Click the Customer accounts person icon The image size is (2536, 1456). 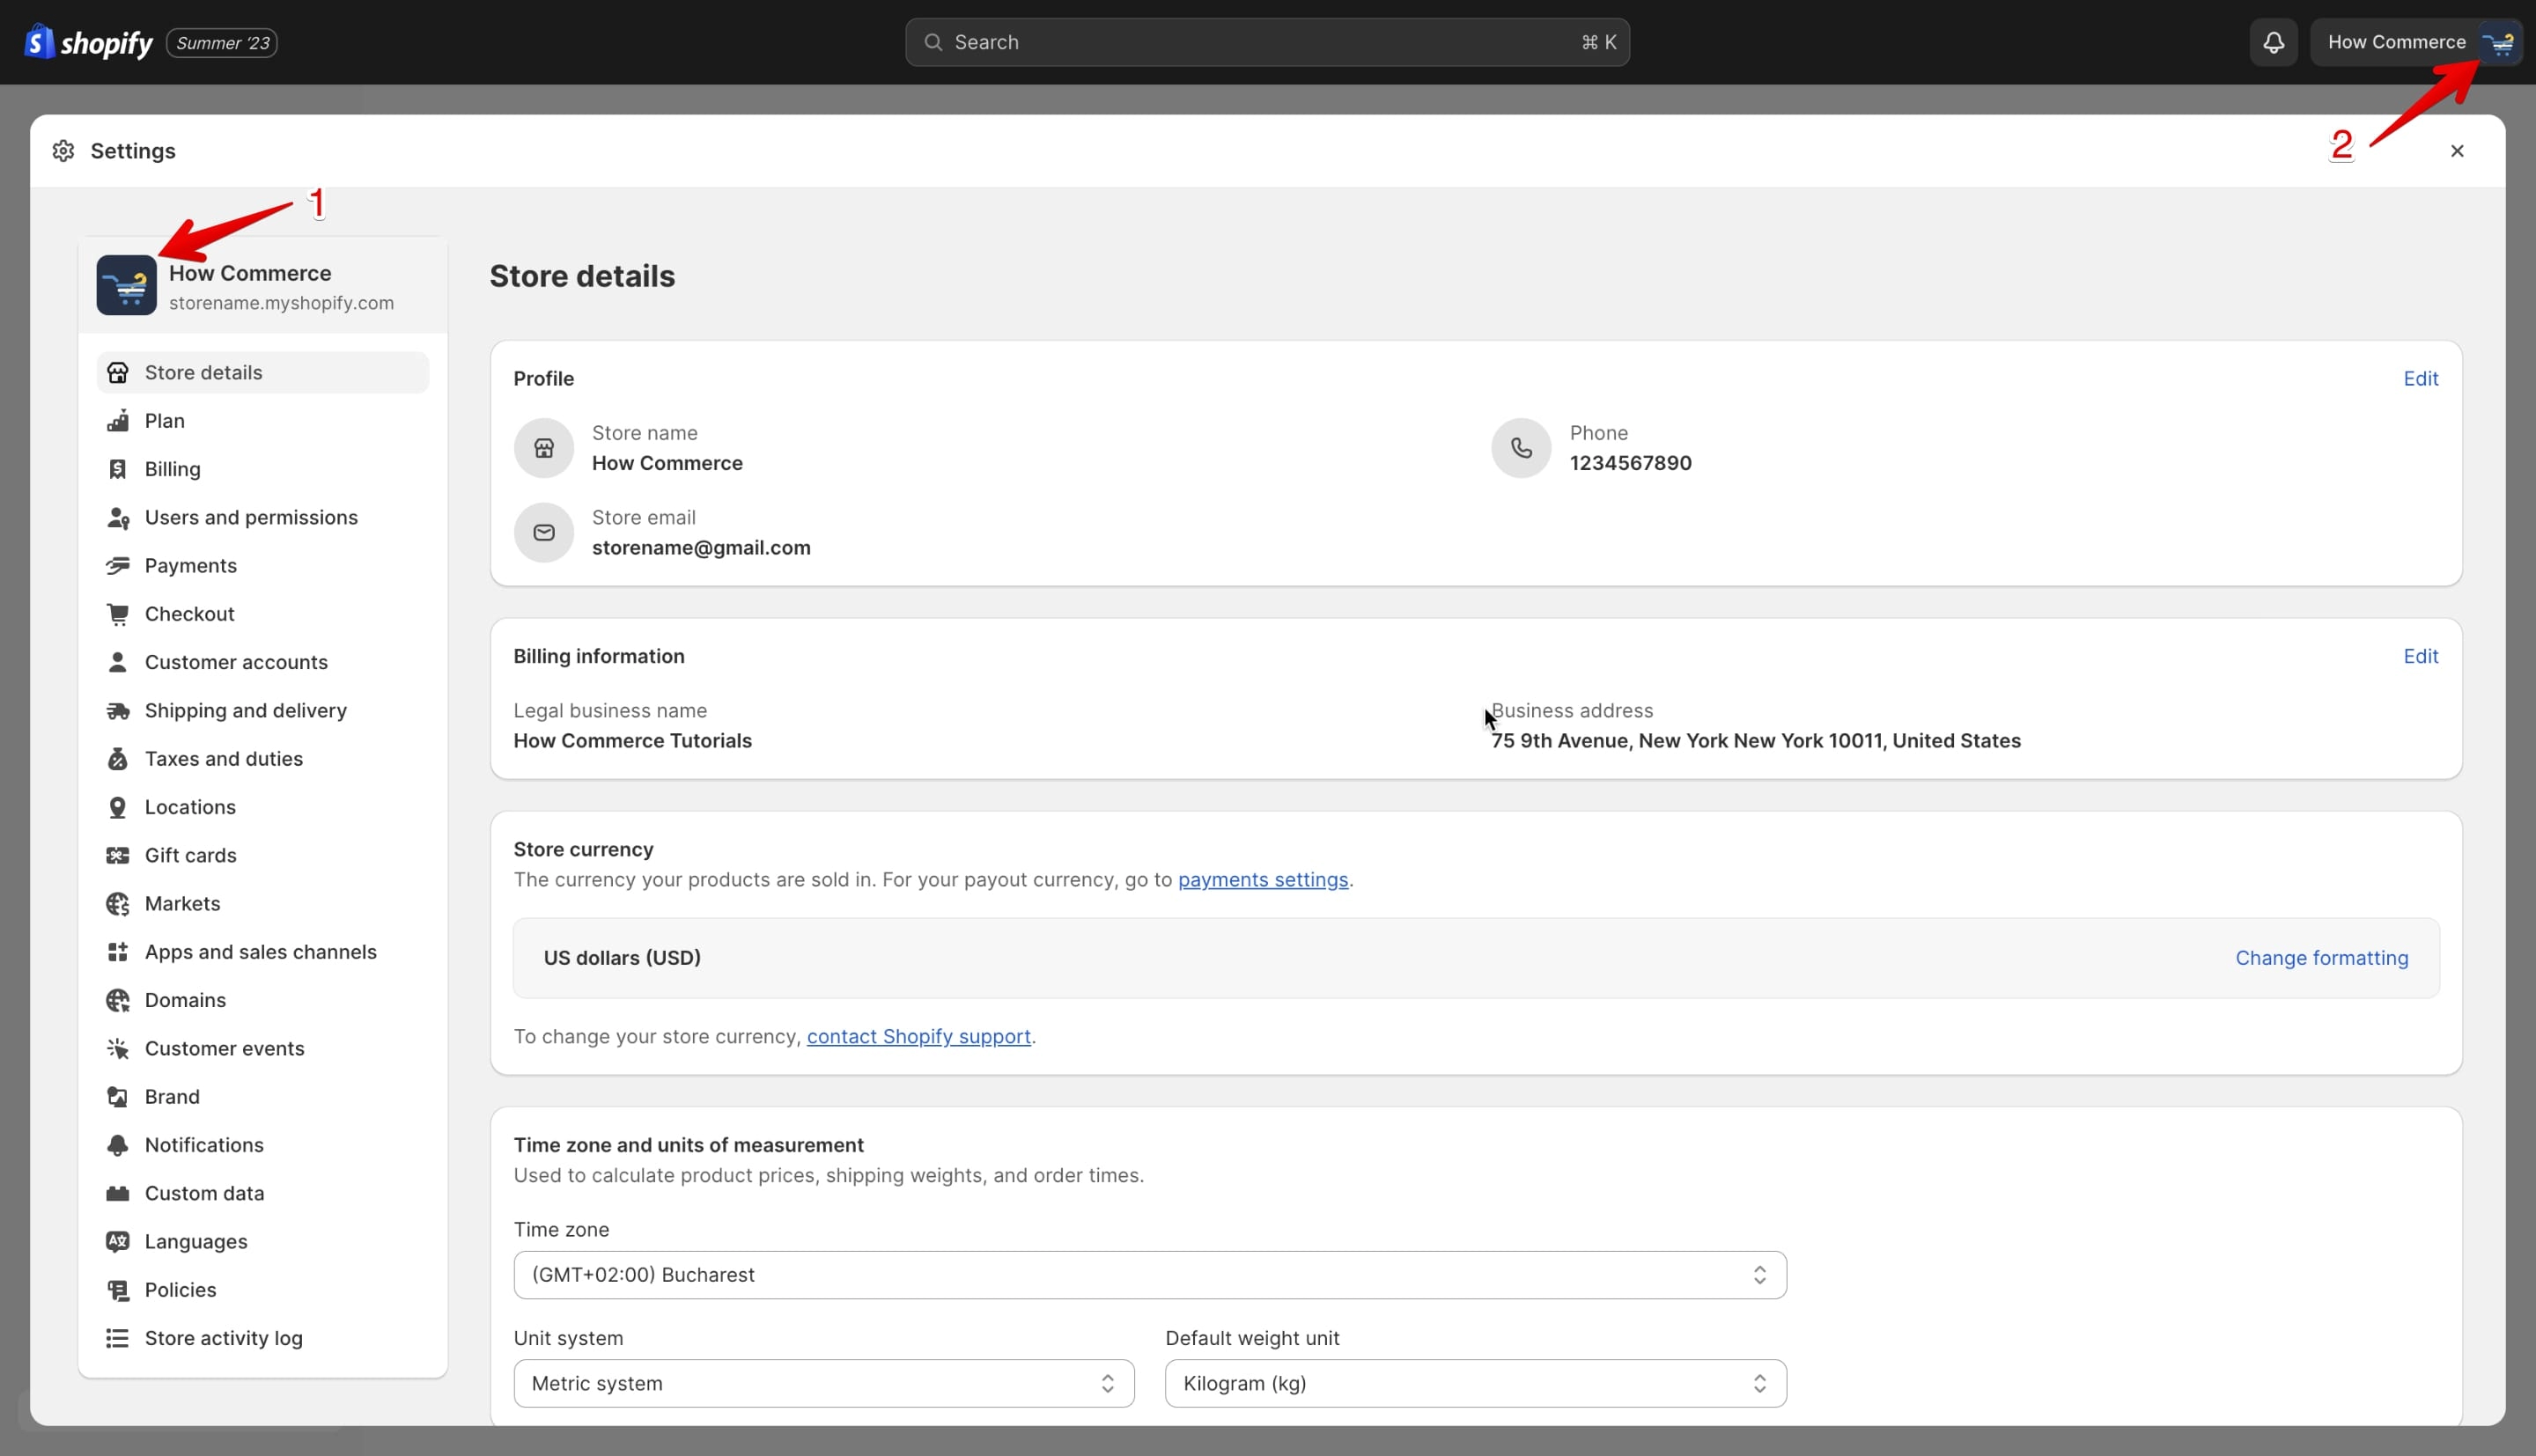point(117,662)
